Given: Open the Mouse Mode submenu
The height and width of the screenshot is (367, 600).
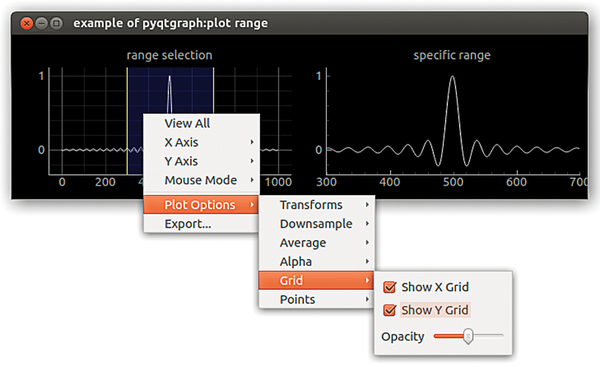Looking at the screenshot, I should coord(201,180).
